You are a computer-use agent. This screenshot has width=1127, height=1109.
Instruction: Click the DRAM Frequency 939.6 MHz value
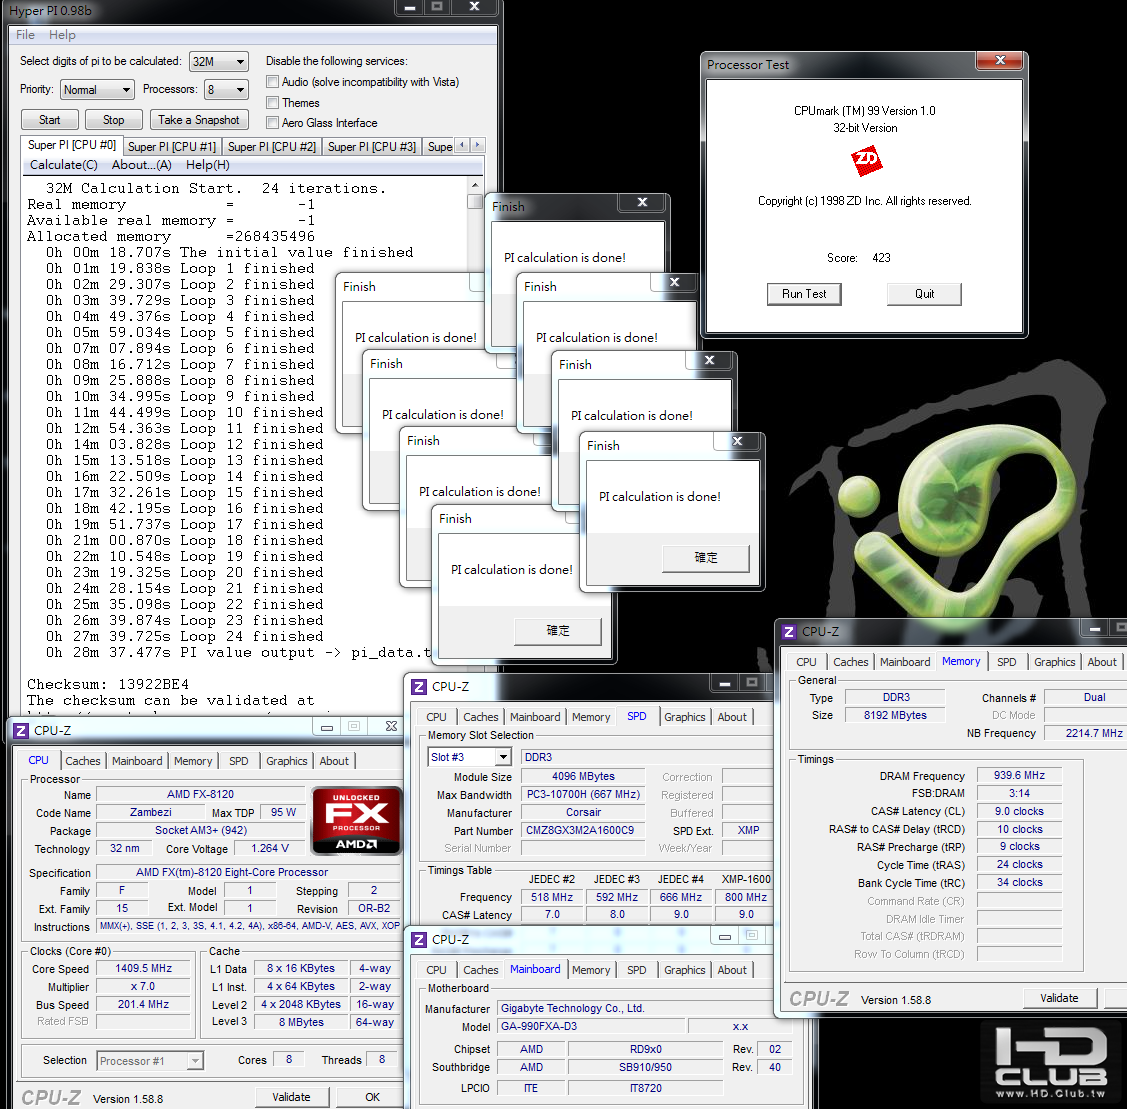[x=1019, y=776]
